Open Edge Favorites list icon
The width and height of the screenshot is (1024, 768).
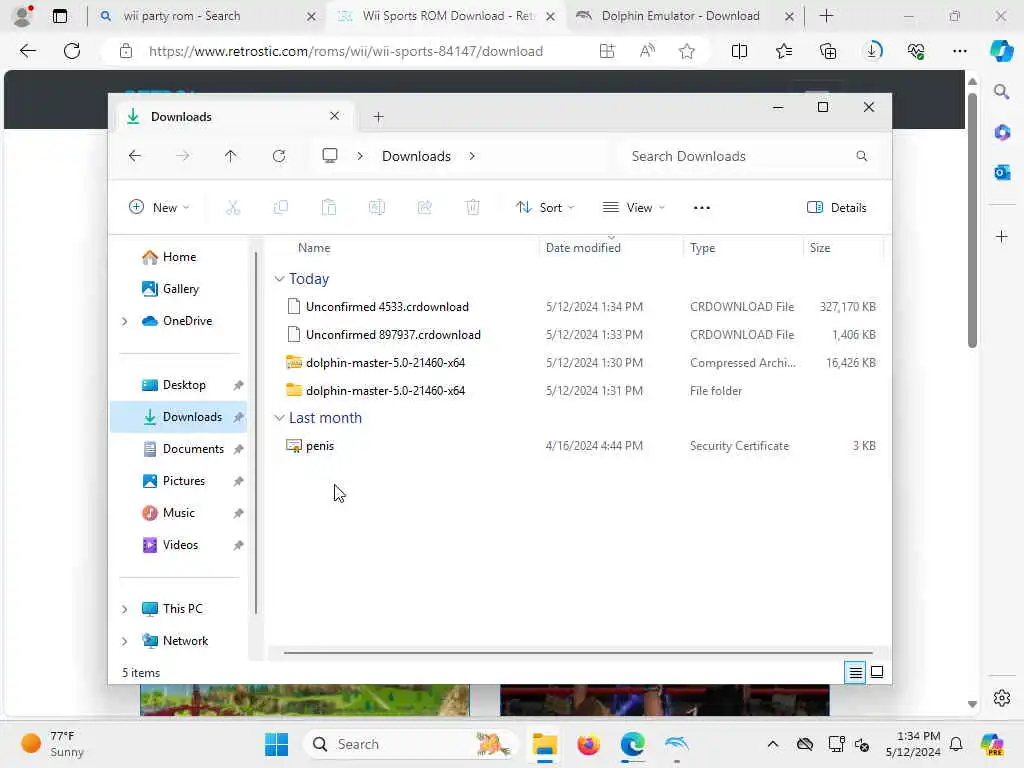pos(784,51)
